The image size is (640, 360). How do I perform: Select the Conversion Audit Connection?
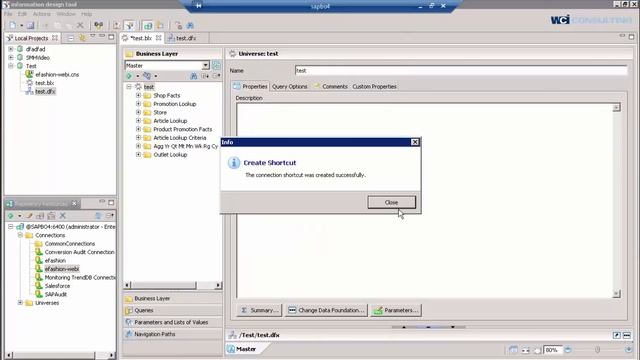(x=79, y=252)
